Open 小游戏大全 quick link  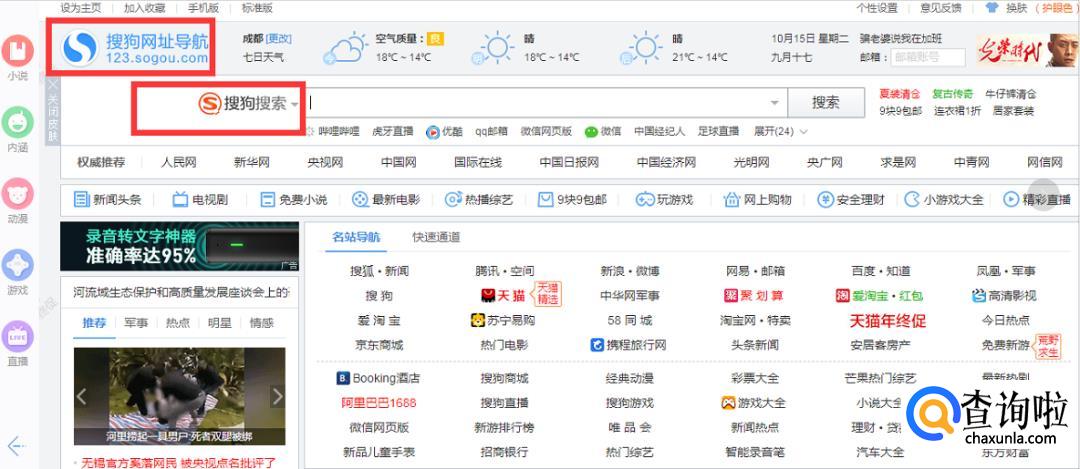coord(944,200)
